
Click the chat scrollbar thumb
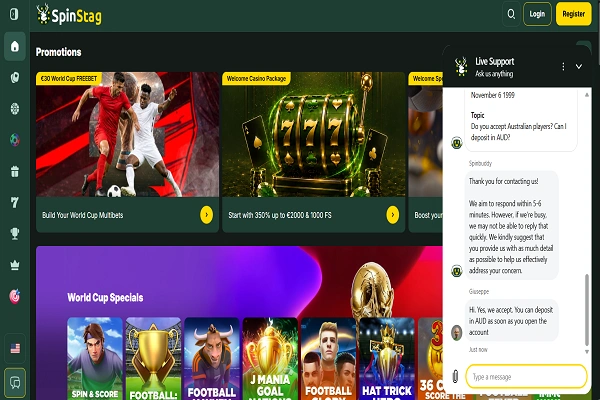click(587, 310)
